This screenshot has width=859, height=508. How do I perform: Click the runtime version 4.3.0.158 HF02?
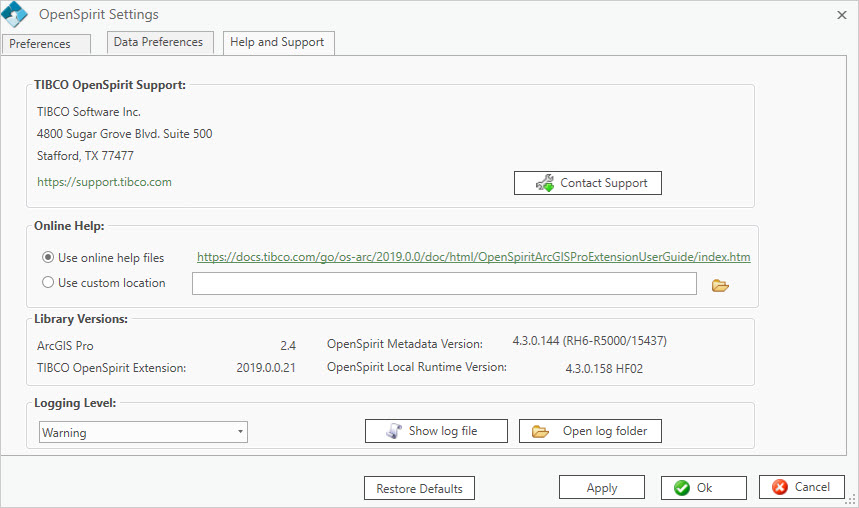pyautogui.click(x=604, y=369)
